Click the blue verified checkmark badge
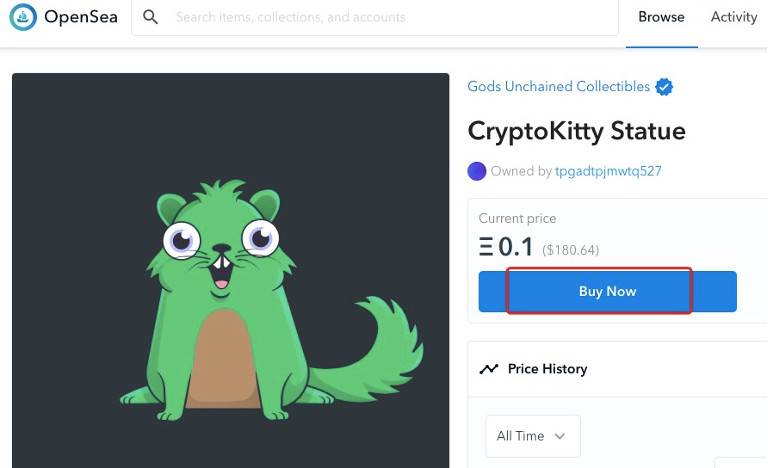The height and width of the screenshot is (468, 768). coord(664,87)
